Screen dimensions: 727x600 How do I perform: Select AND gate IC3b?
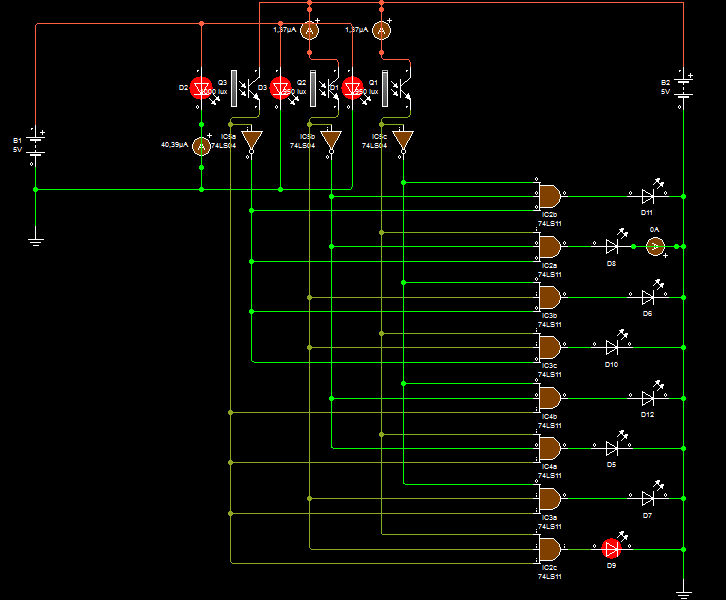550,297
